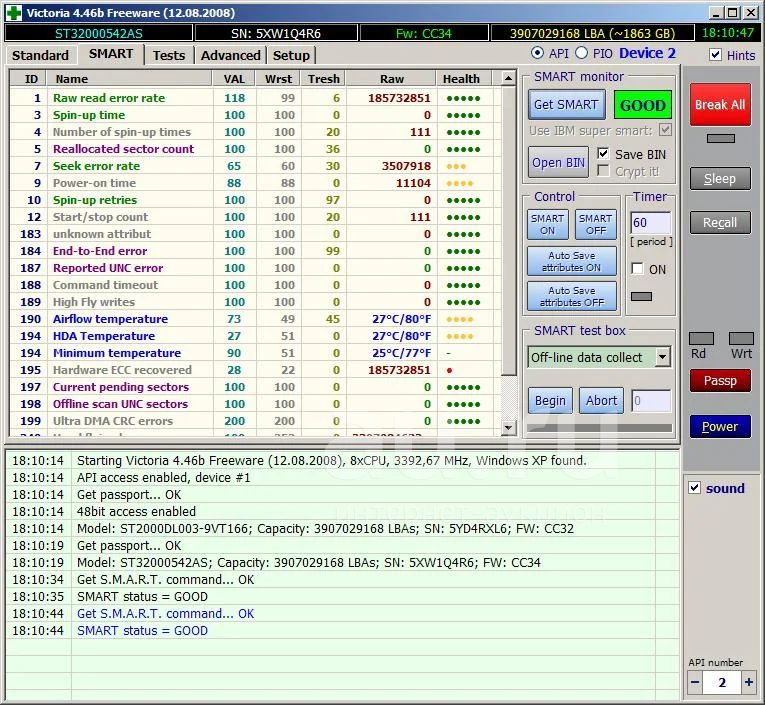Decrease API number with minus button
Screen dimensions: 765x705
pos(695,682)
